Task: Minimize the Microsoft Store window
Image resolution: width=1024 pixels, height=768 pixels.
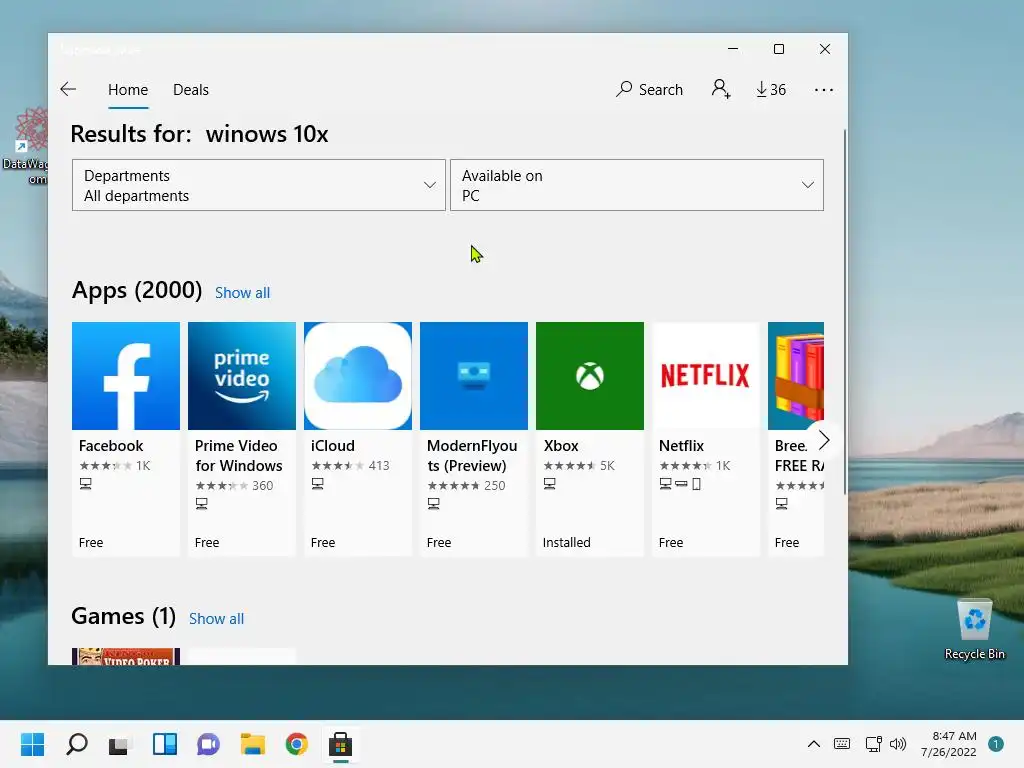Action: coord(733,49)
